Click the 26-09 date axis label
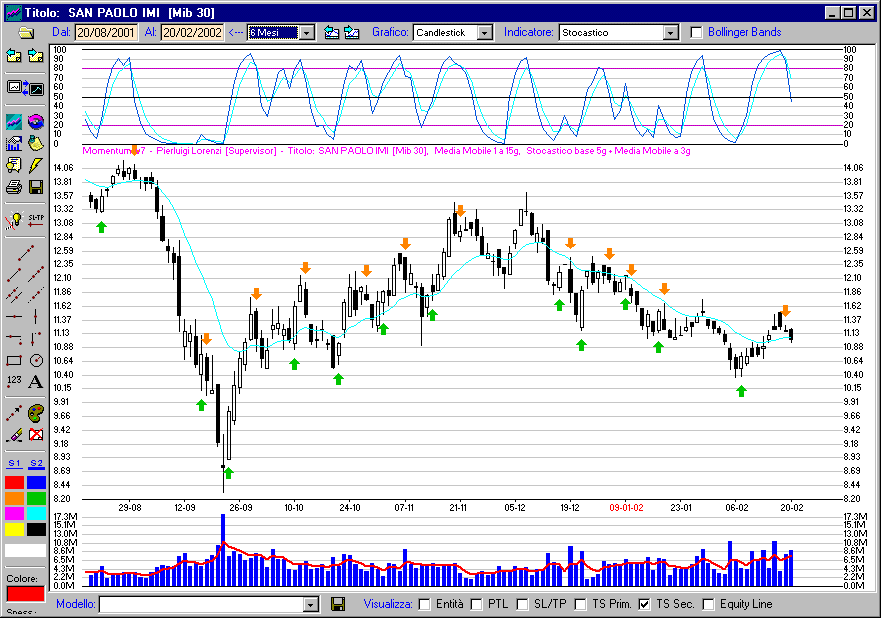The height and width of the screenshot is (618, 881). 240,507
